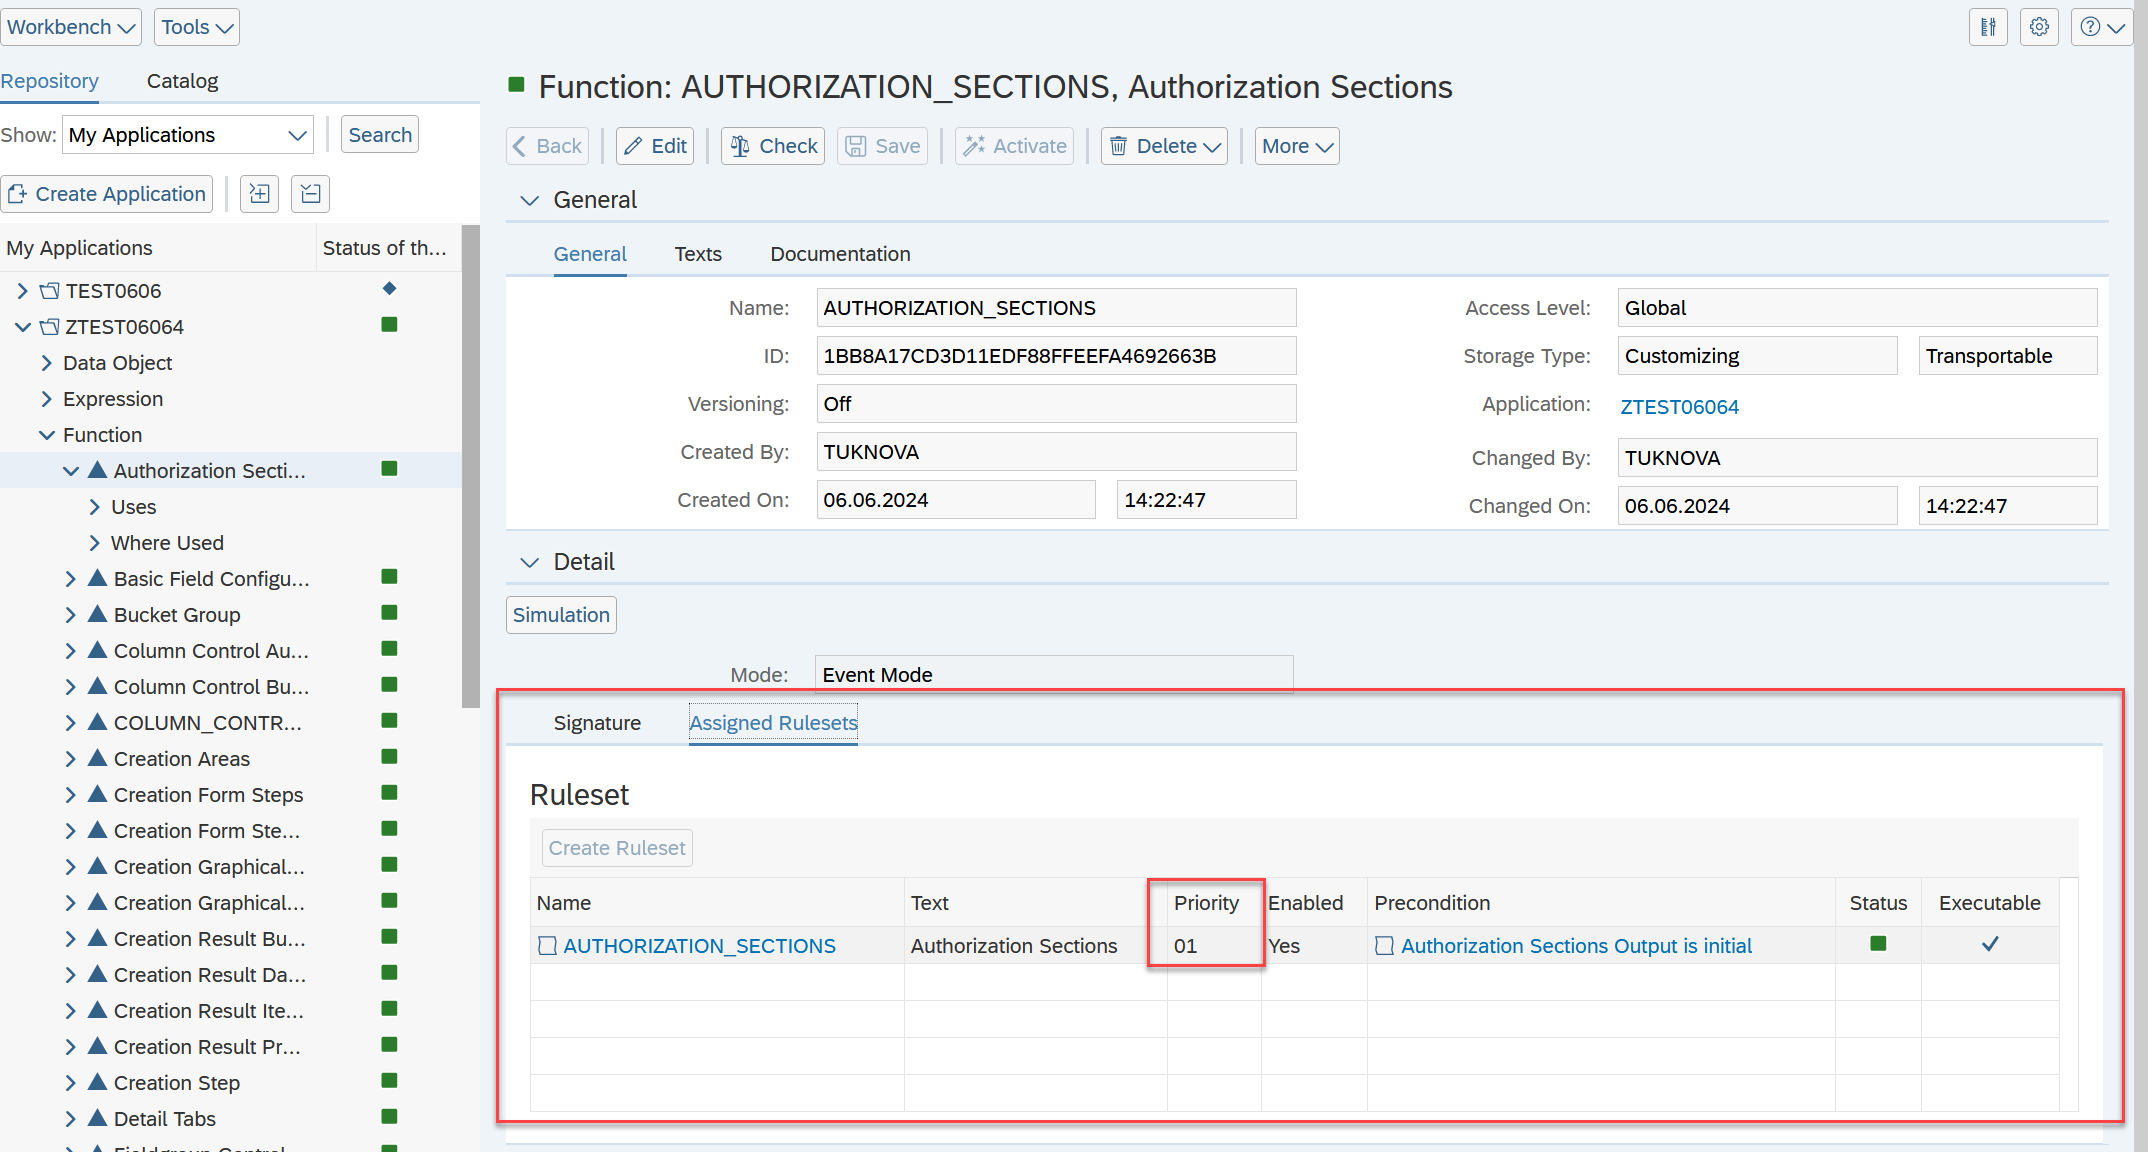Click icon beside Authorization Sections Output precondition
2148x1152 pixels.
1384,946
